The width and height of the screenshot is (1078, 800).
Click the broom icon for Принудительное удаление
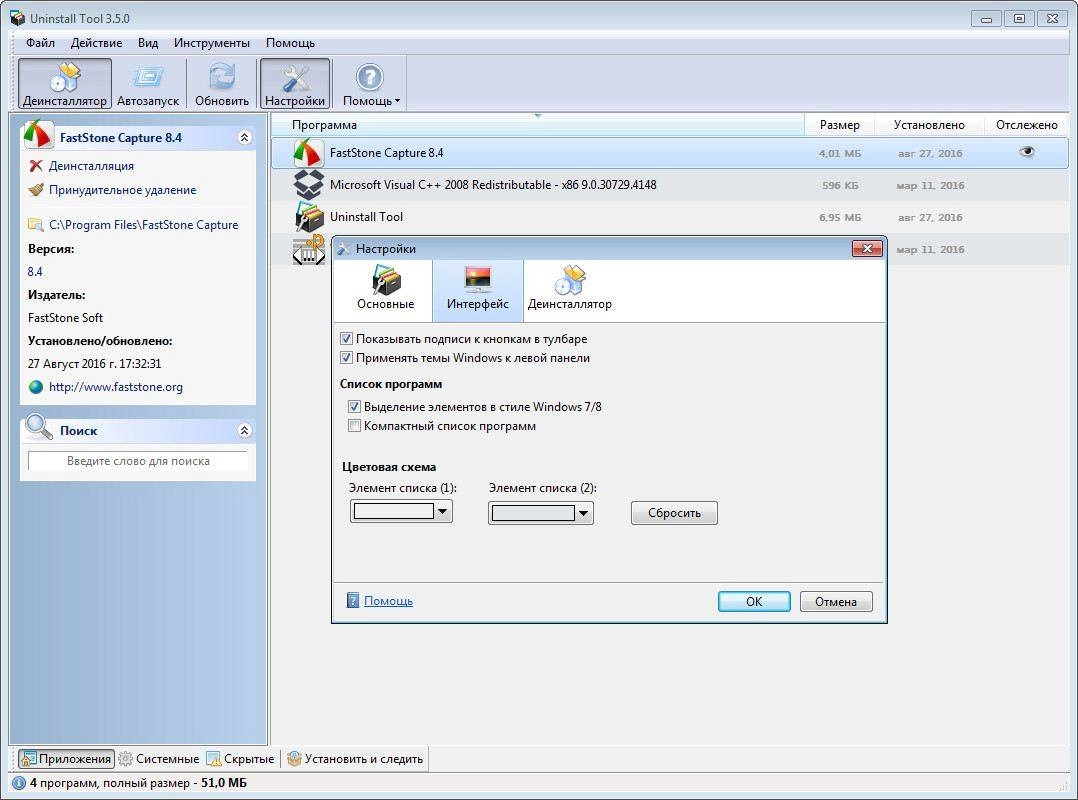(x=36, y=190)
